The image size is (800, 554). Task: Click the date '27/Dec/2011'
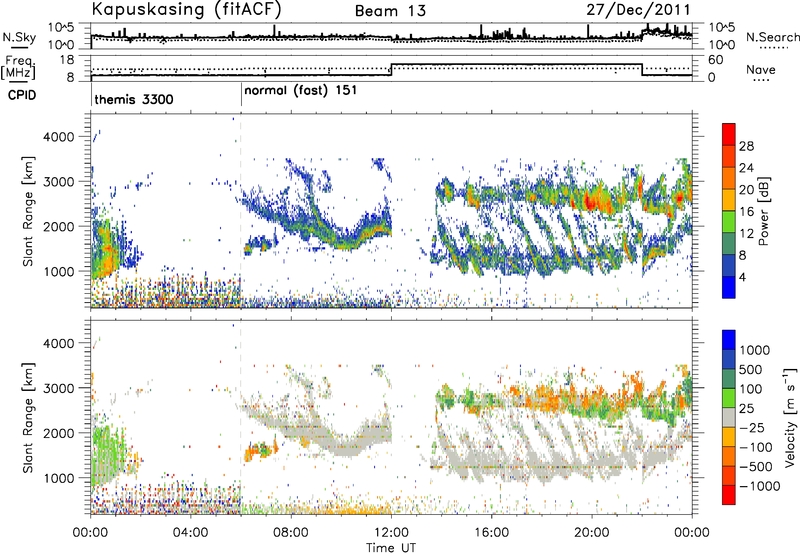(638, 10)
